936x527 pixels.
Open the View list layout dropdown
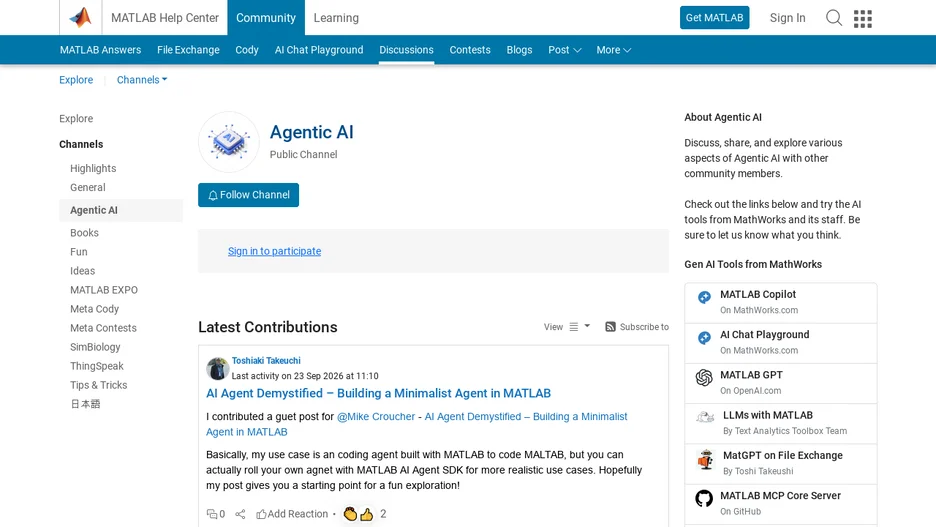pos(579,327)
